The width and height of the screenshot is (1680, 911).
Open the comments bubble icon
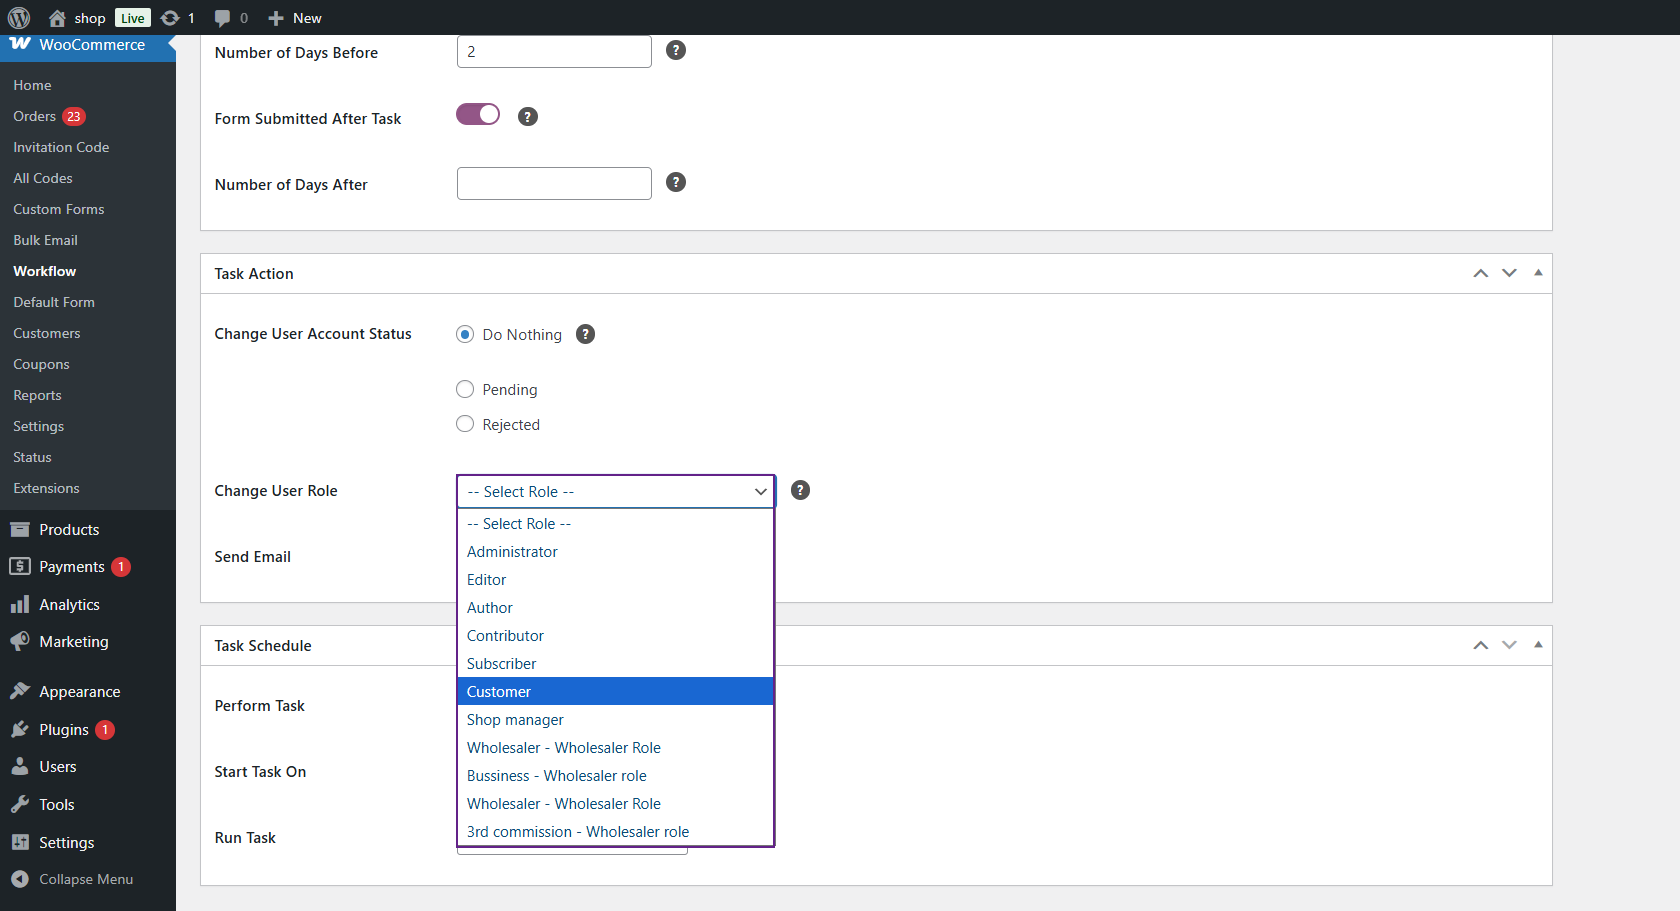click(x=222, y=18)
